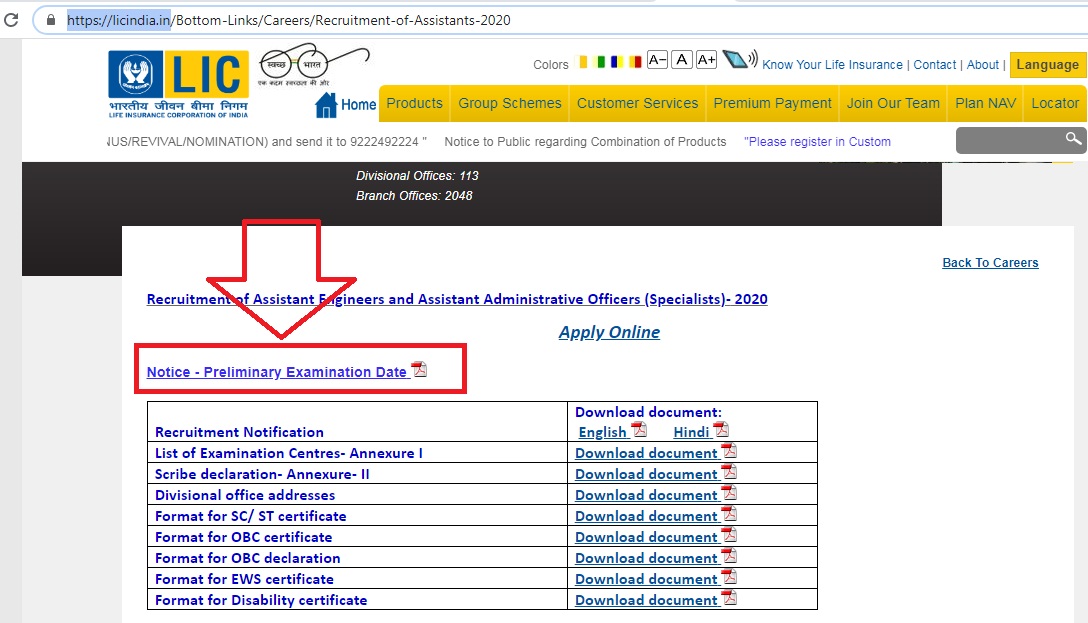This screenshot has height=623, width=1088.
Task: Open PDF icon beside Preliminary Examination Date notice
Action: click(419, 369)
